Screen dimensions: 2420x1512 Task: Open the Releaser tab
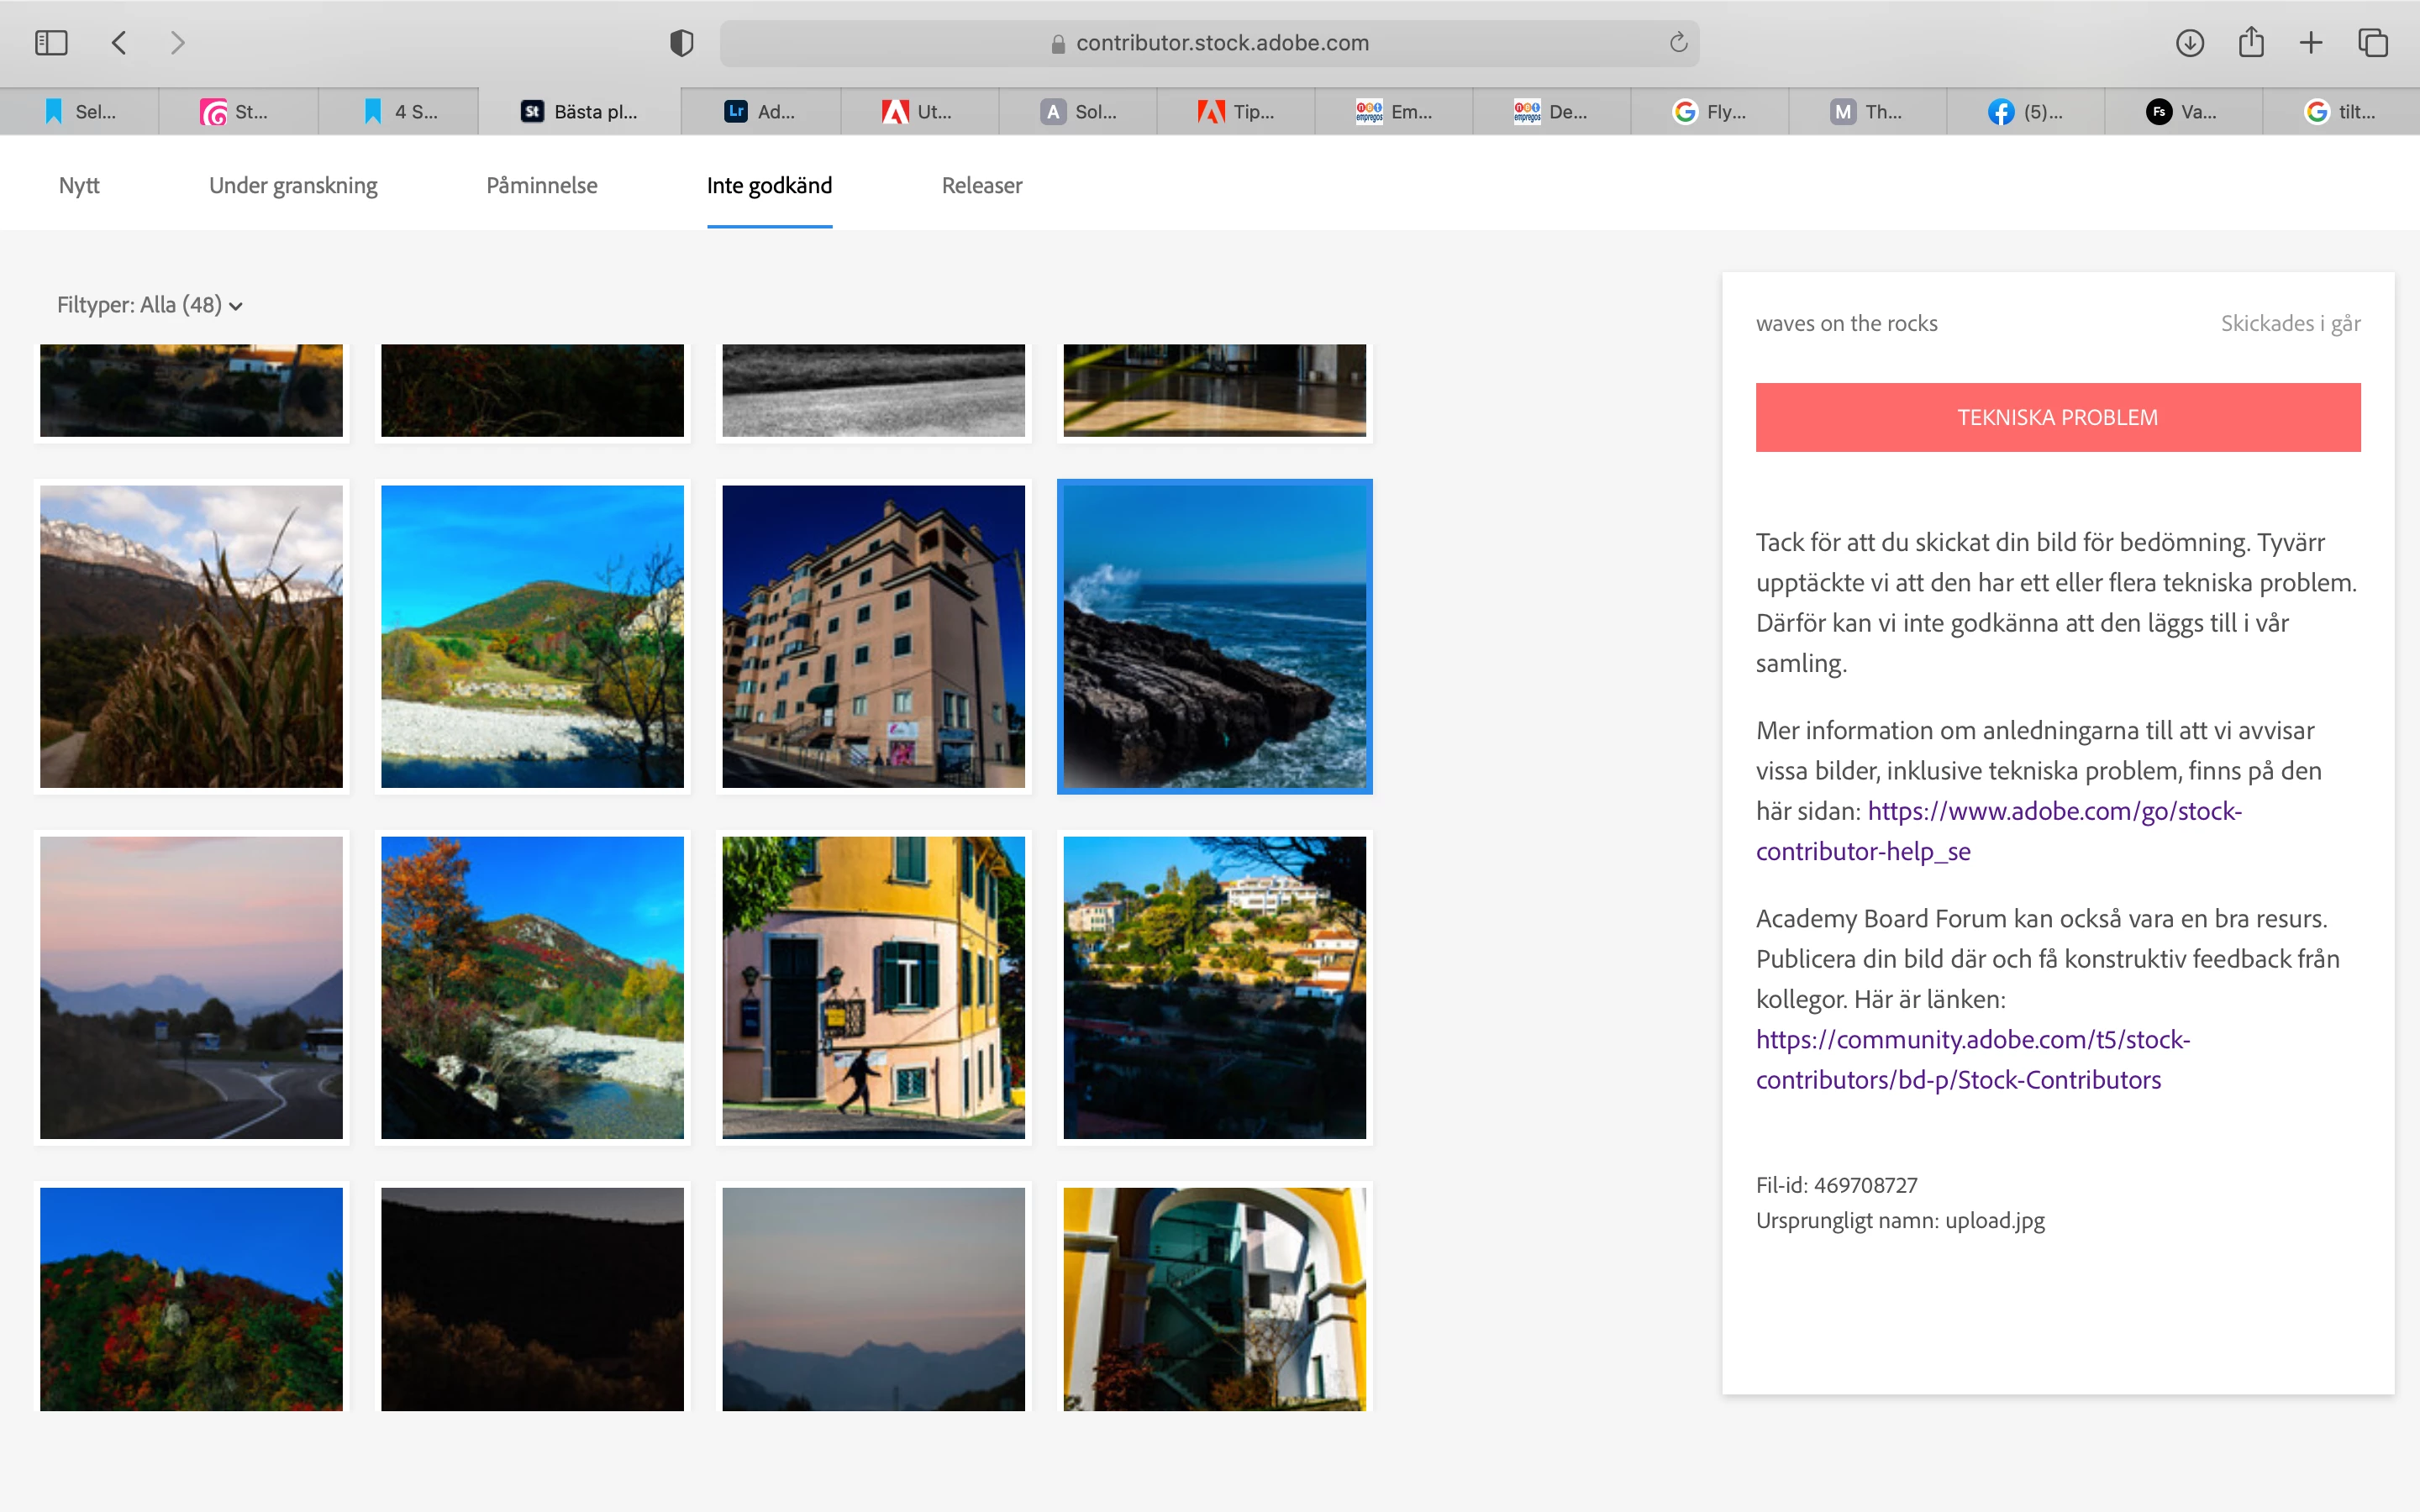pyautogui.click(x=981, y=186)
